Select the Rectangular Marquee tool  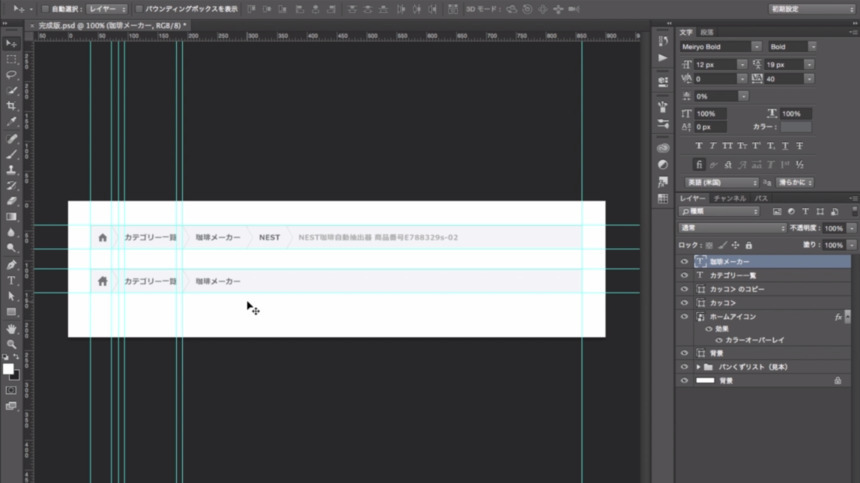point(11,59)
